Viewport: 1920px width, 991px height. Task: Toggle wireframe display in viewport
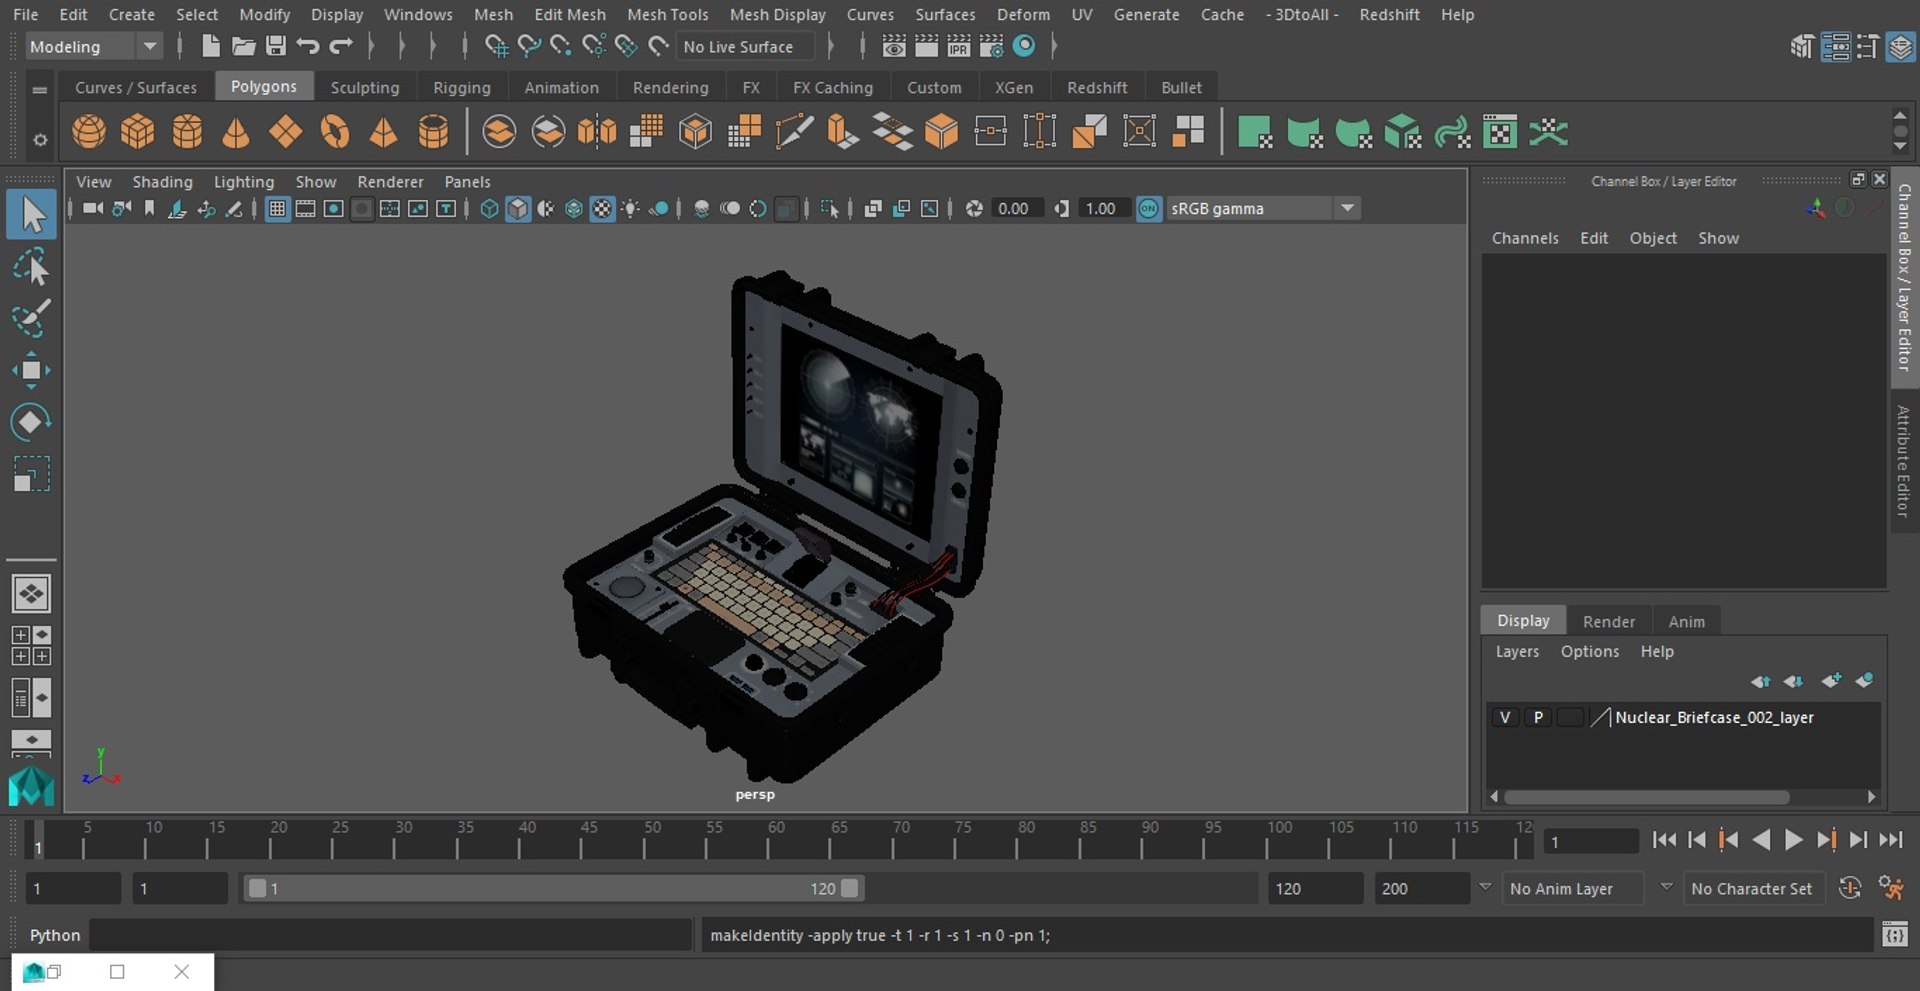click(489, 208)
